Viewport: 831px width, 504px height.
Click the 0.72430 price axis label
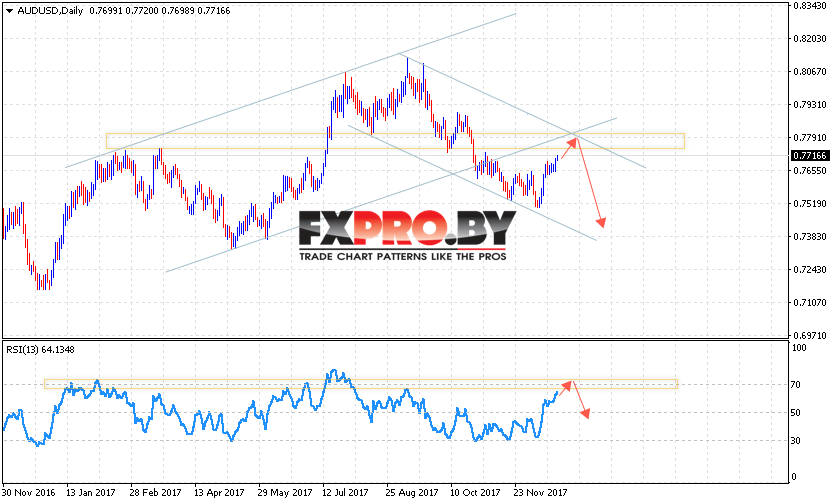810,270
